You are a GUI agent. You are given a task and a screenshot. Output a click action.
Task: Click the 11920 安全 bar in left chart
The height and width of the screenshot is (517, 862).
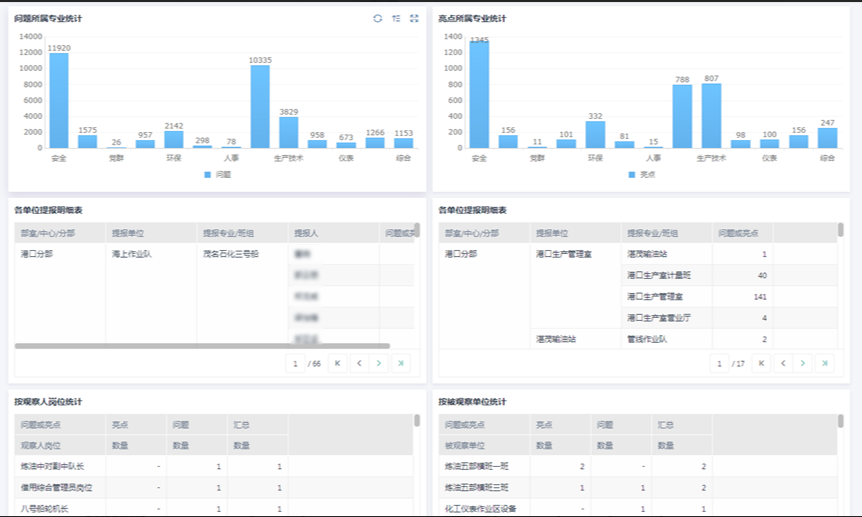(x=59, y=100)
